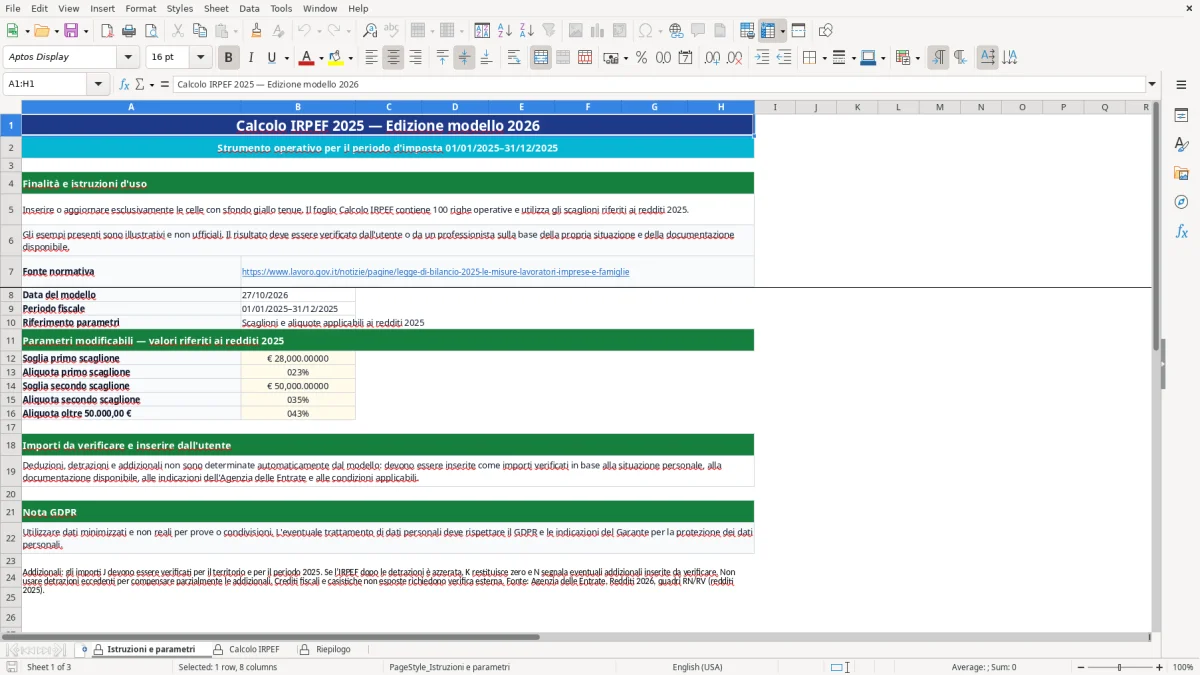Copy selection with the Copy icon
Viewport: 1200px width, 675px height.
tap(200, 31)
